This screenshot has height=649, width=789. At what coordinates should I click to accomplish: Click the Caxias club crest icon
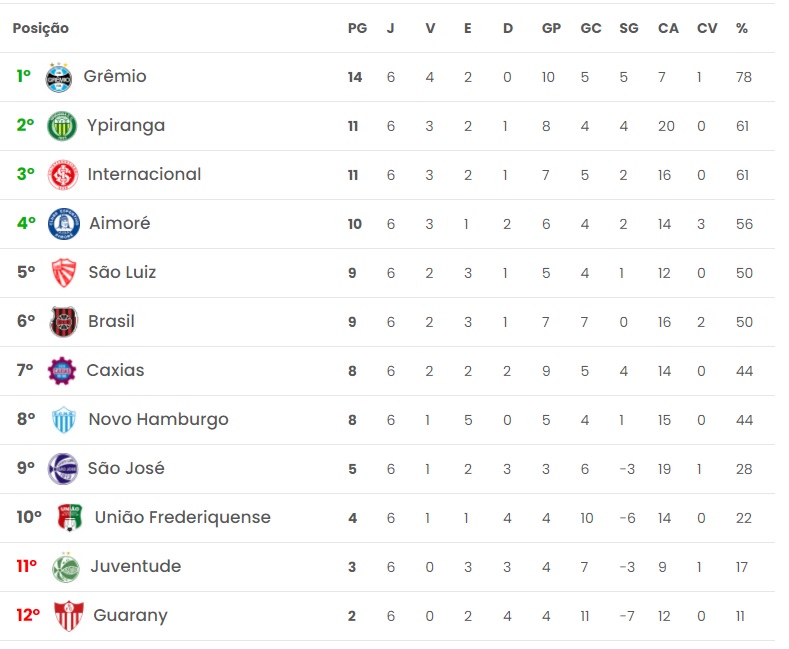point(62,371)
